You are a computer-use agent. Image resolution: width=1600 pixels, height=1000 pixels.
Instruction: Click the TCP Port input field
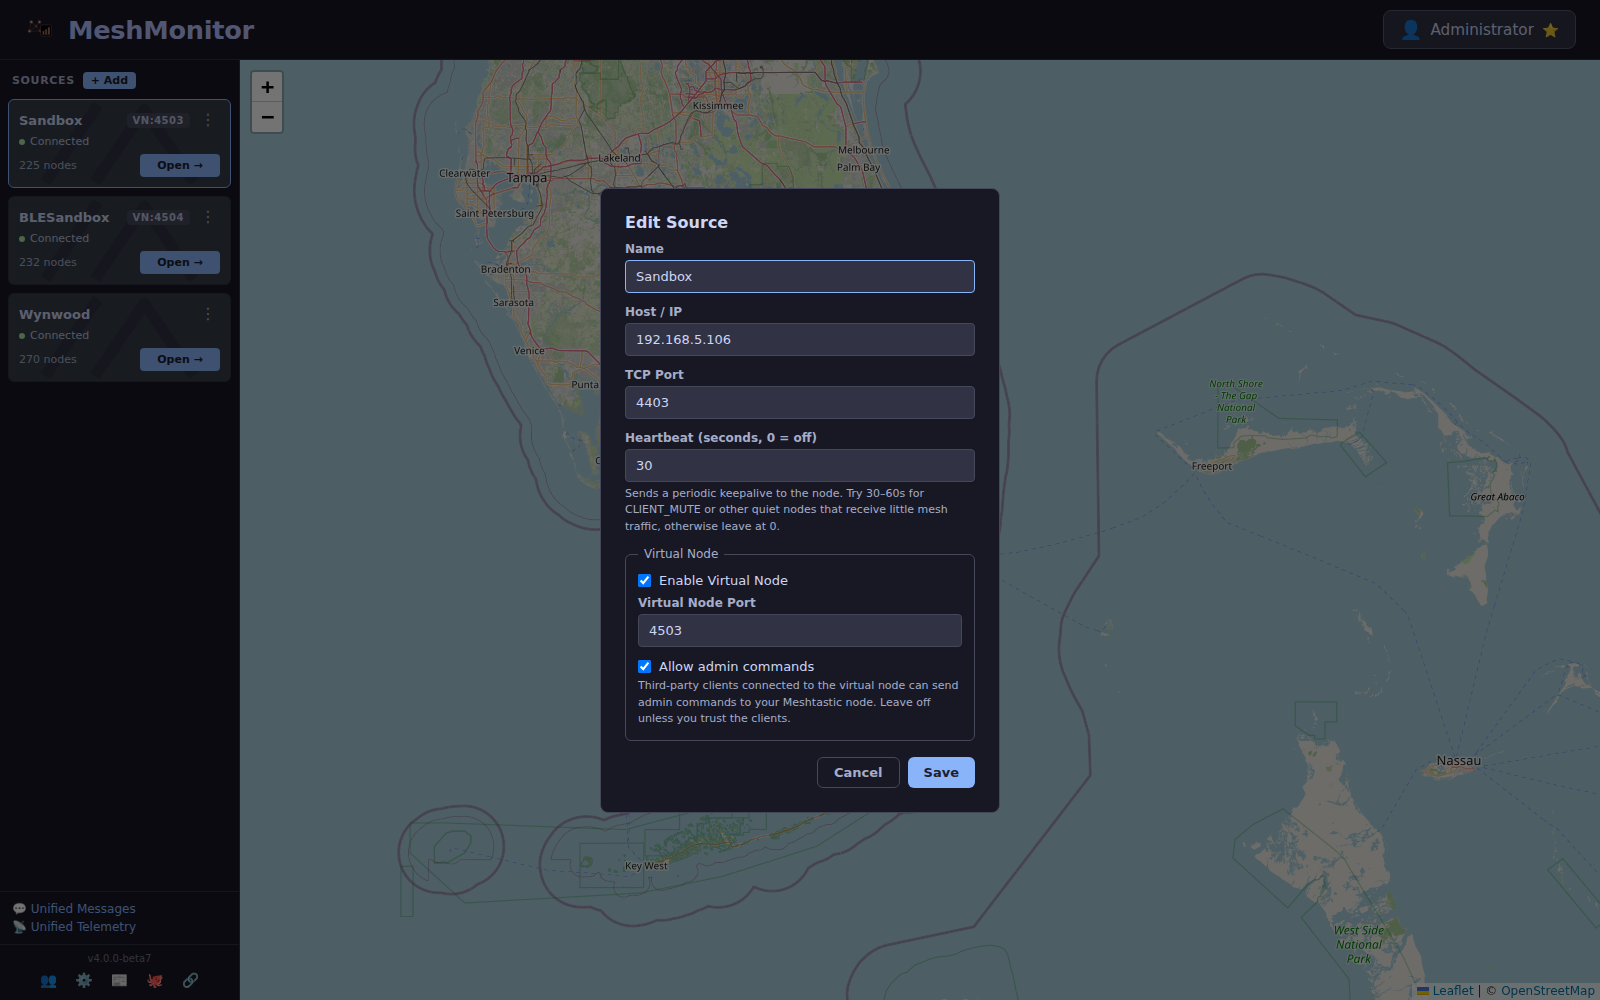[800, 403]
